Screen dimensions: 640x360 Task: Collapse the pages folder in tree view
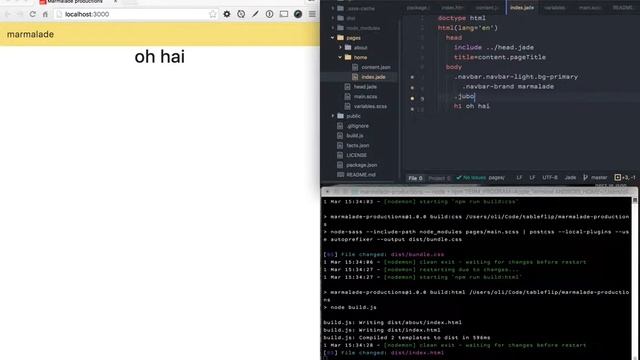pyautogui.click(x=333, y=38)
